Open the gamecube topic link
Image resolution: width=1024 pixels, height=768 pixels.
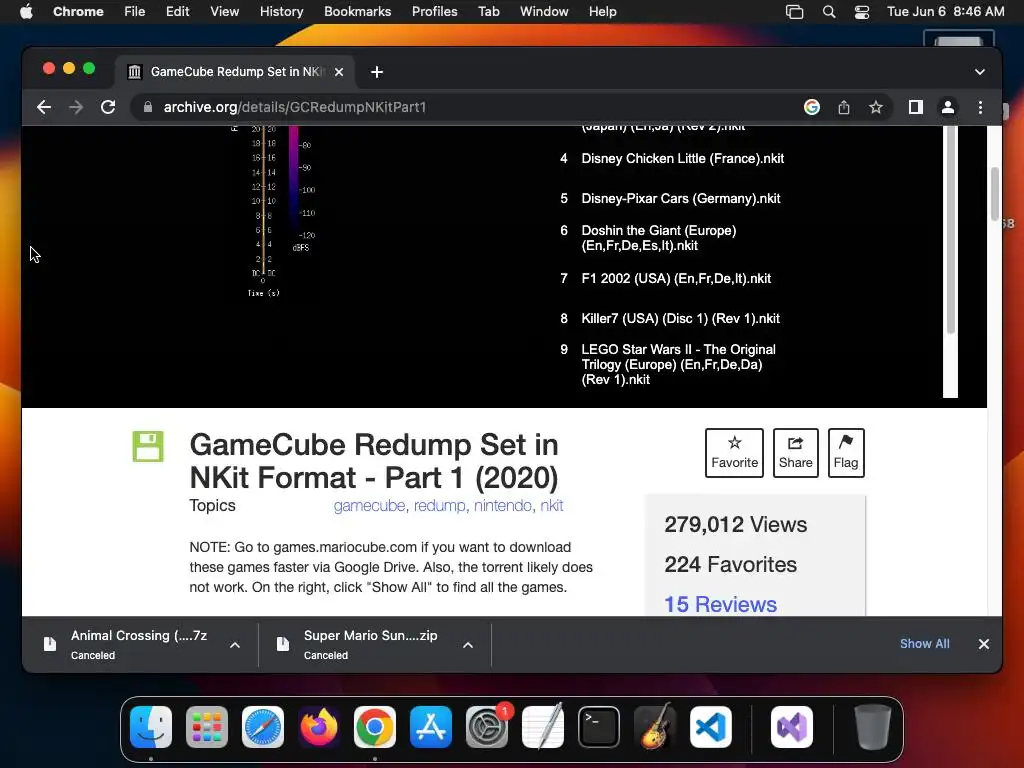click(369, 505)
